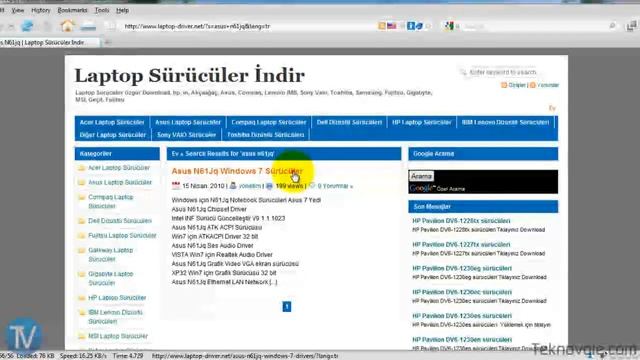The width and height of the screenshot is (640, 360).
Task: Reload the page with the blue refresh icon
Action: (27, 26)
